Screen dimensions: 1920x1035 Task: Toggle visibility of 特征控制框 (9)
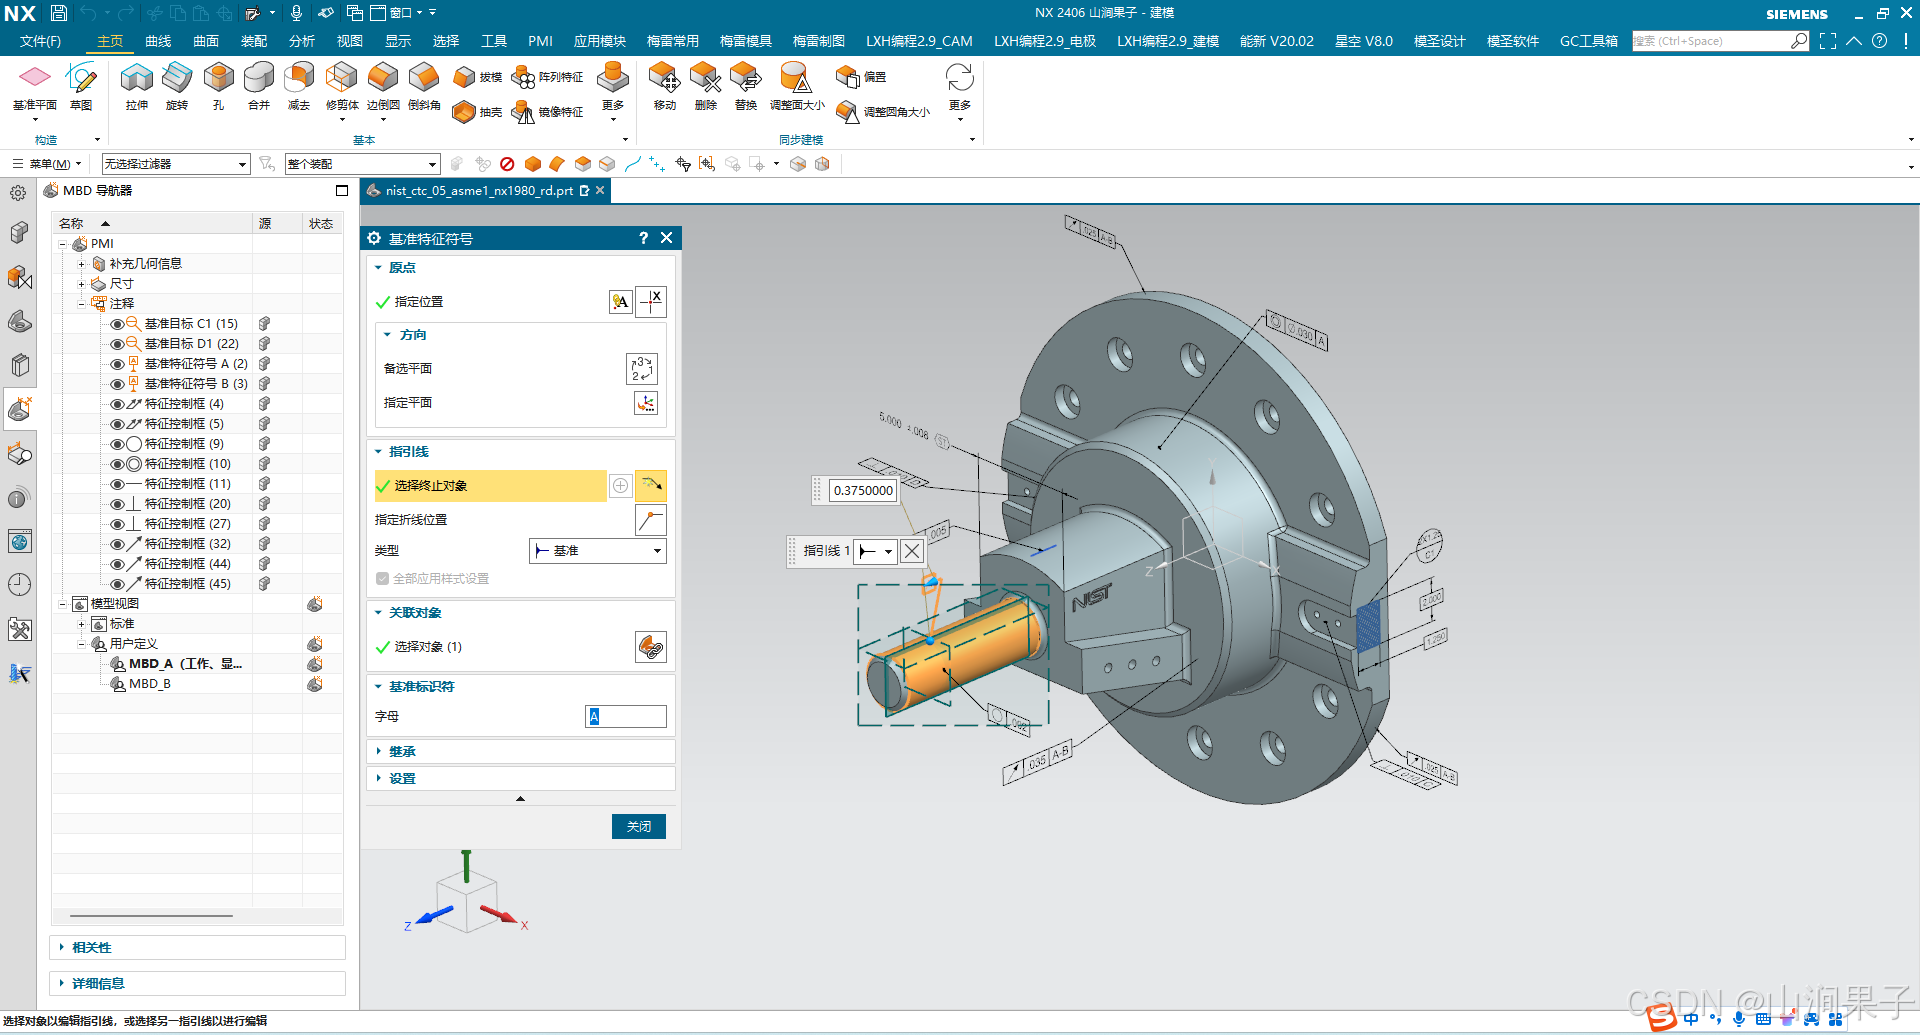click(x=117, y=444)
